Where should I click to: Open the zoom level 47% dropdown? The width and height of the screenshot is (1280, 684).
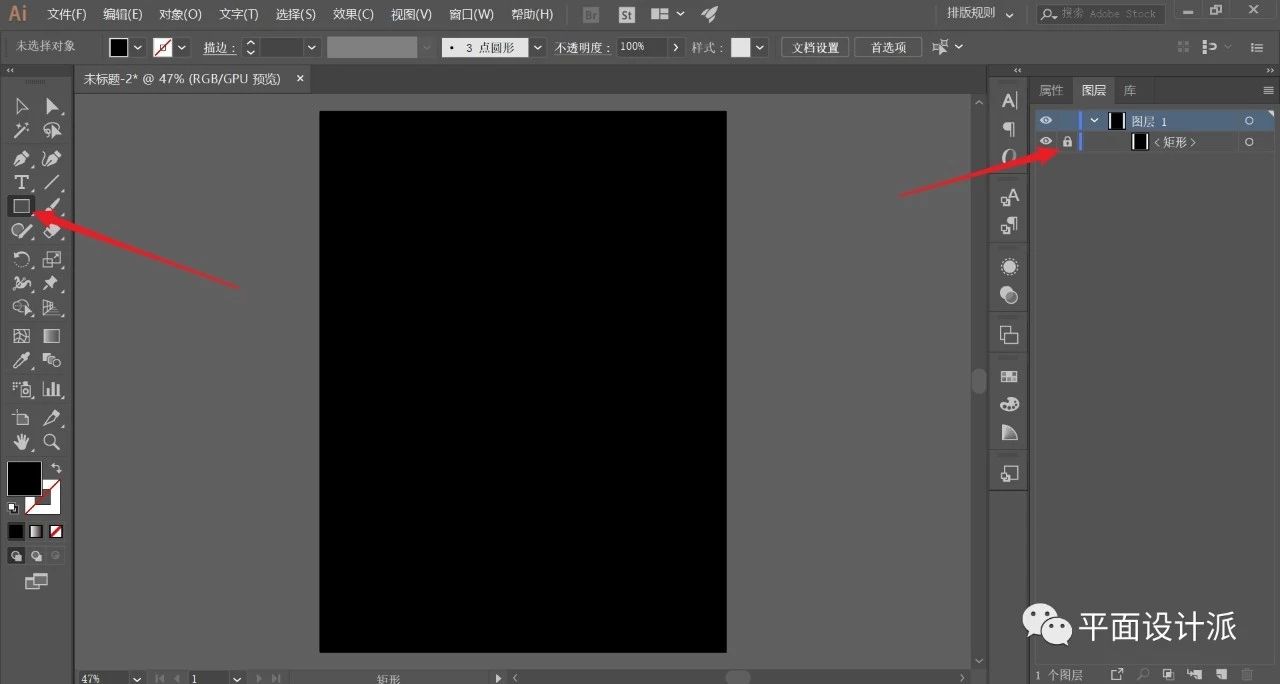point(137,678)
